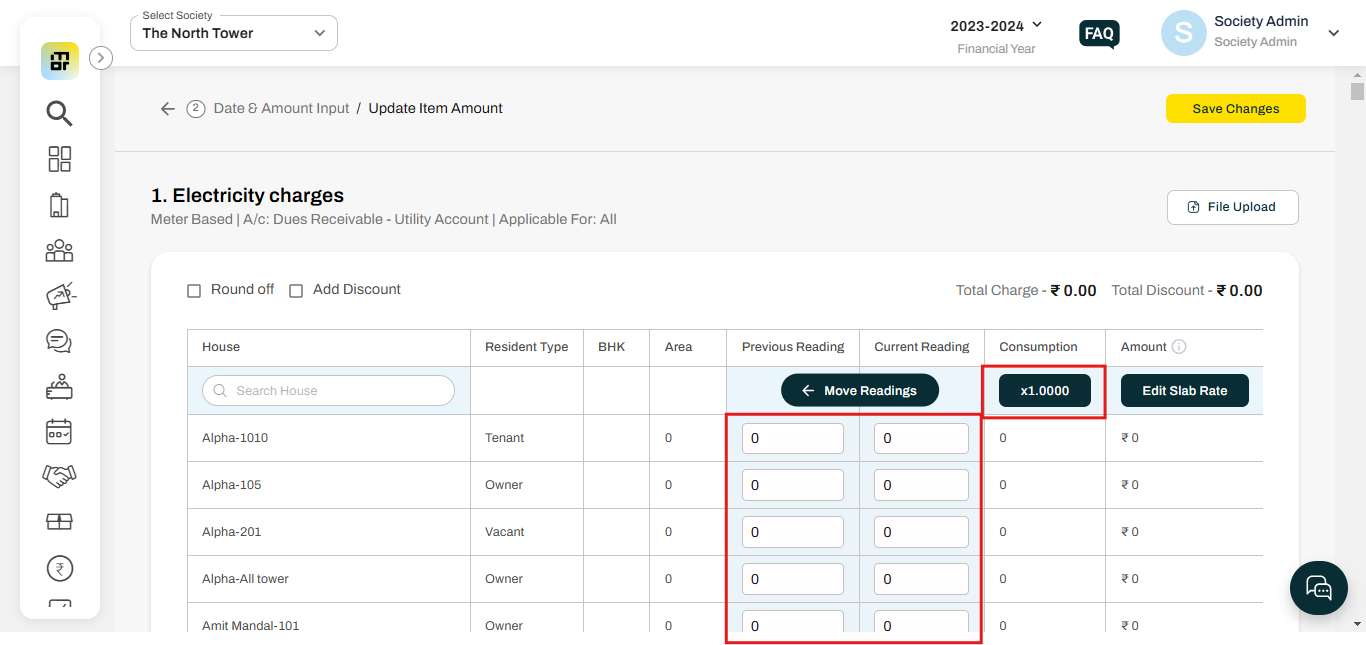Open the megaphone announcements icon
The image size is (1366, 645).
pos(59,296)
